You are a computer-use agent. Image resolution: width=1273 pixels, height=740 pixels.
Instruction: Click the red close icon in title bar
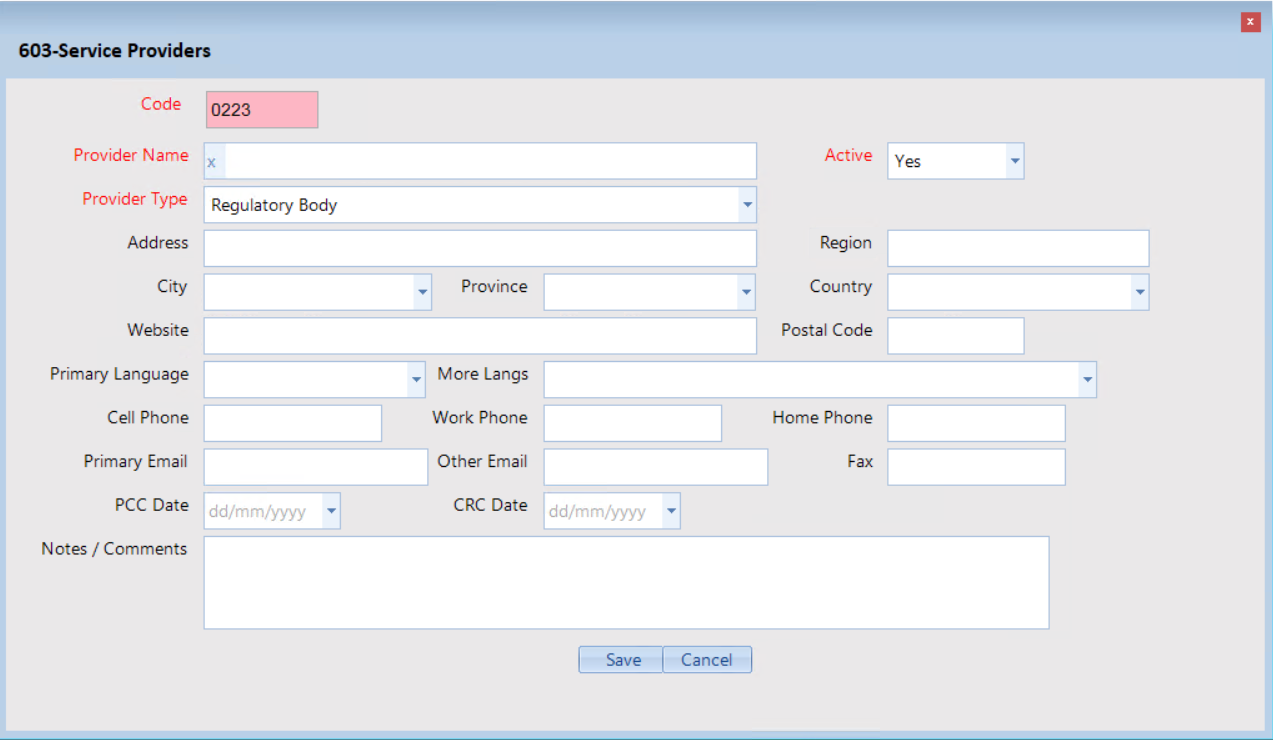point(1250,22)
